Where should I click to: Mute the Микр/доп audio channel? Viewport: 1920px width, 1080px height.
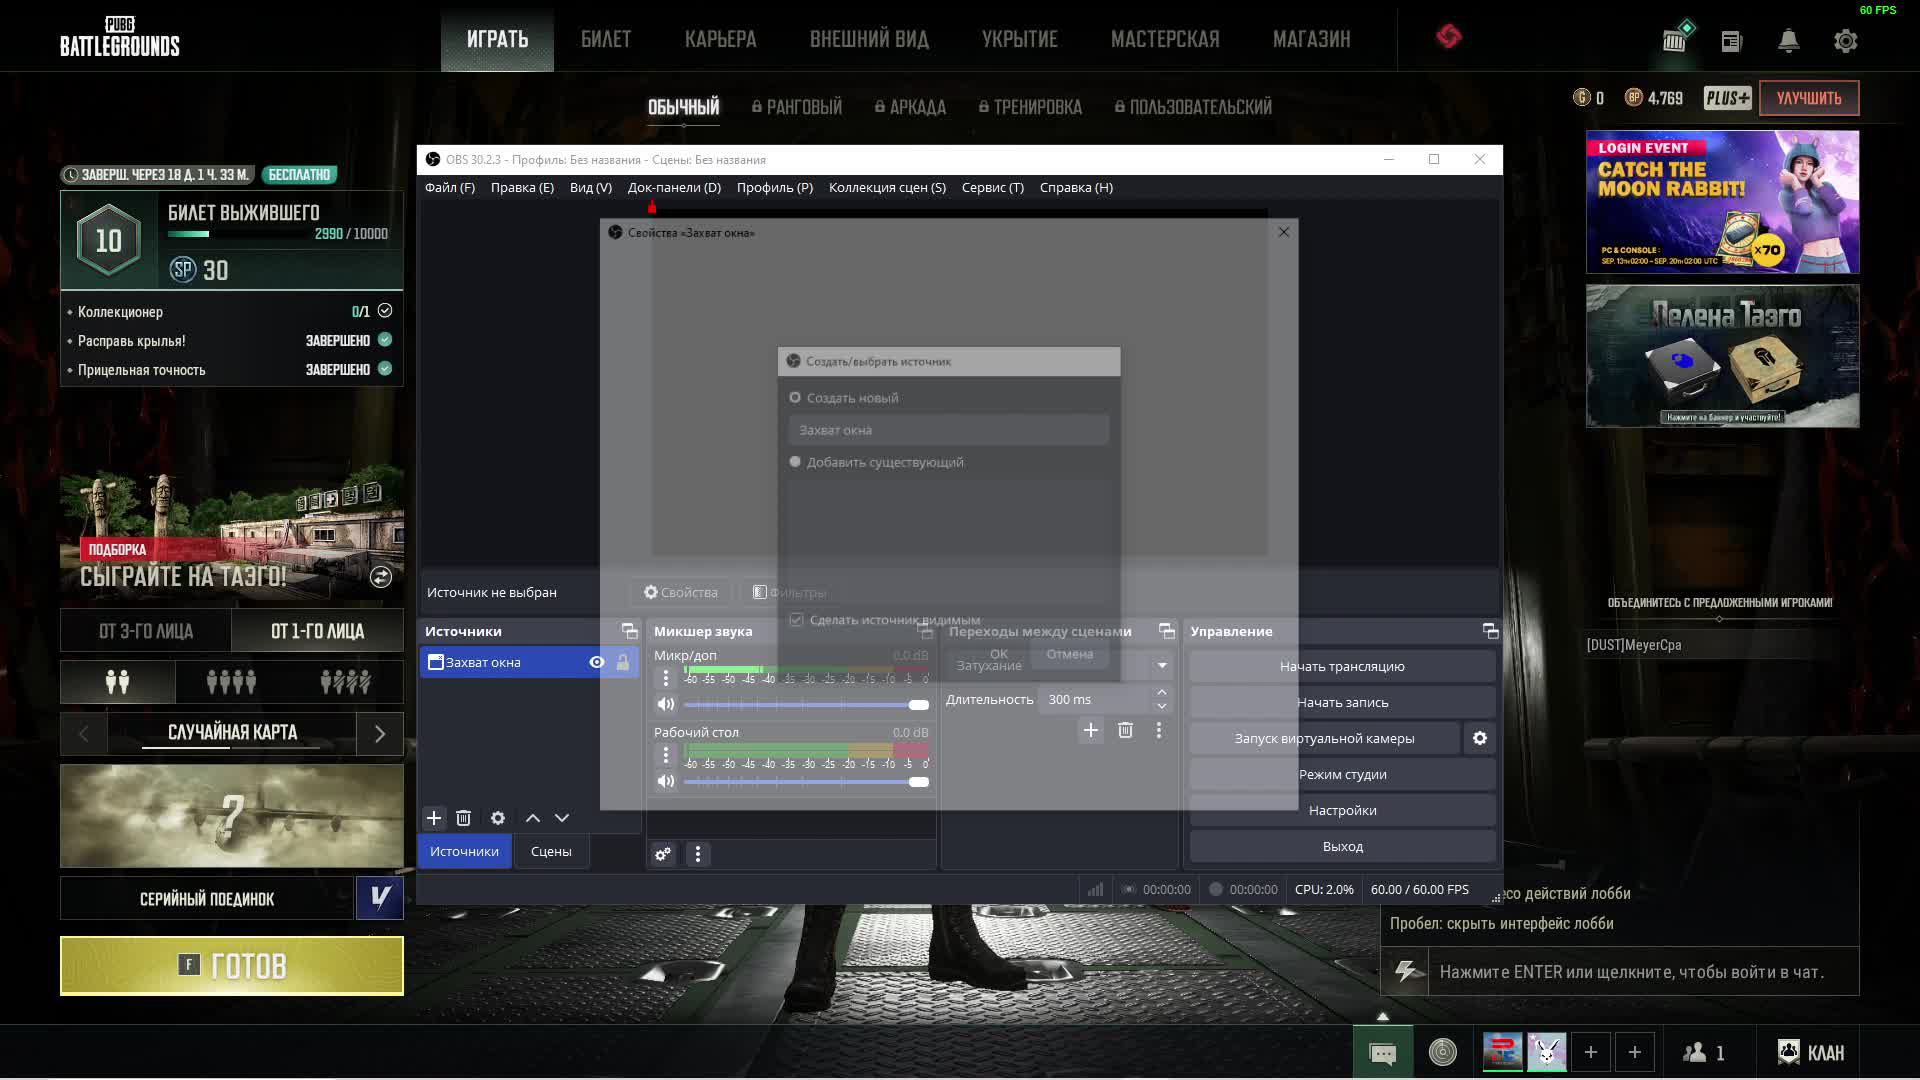point(666,704)
